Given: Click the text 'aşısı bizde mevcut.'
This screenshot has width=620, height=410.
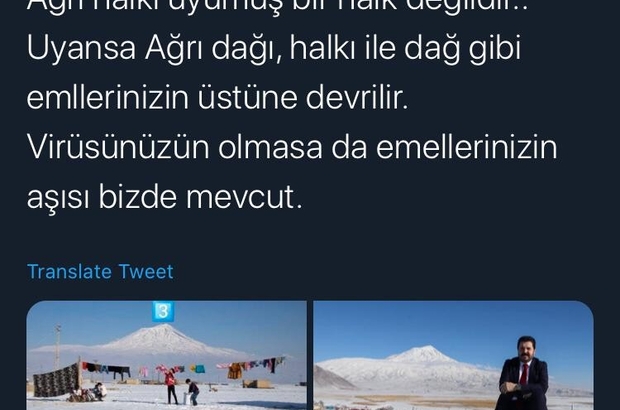Looking at the screenshot, I should click(165, 196).
